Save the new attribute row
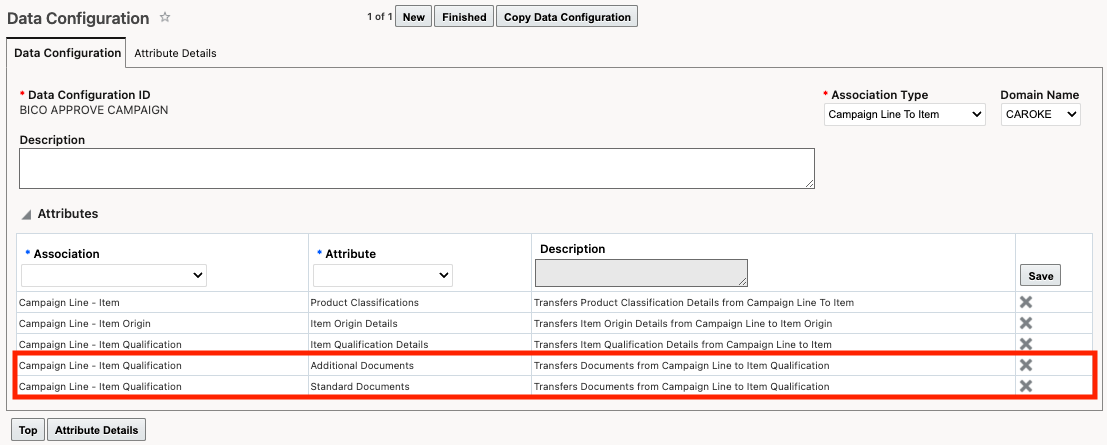Image resolution: width=1107 pixels, height=445 pixels. [x=1040, y=276]
